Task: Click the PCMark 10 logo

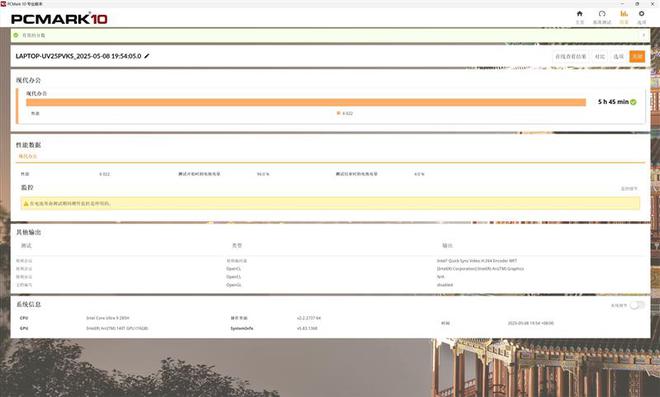Action: tap(59, 19)
